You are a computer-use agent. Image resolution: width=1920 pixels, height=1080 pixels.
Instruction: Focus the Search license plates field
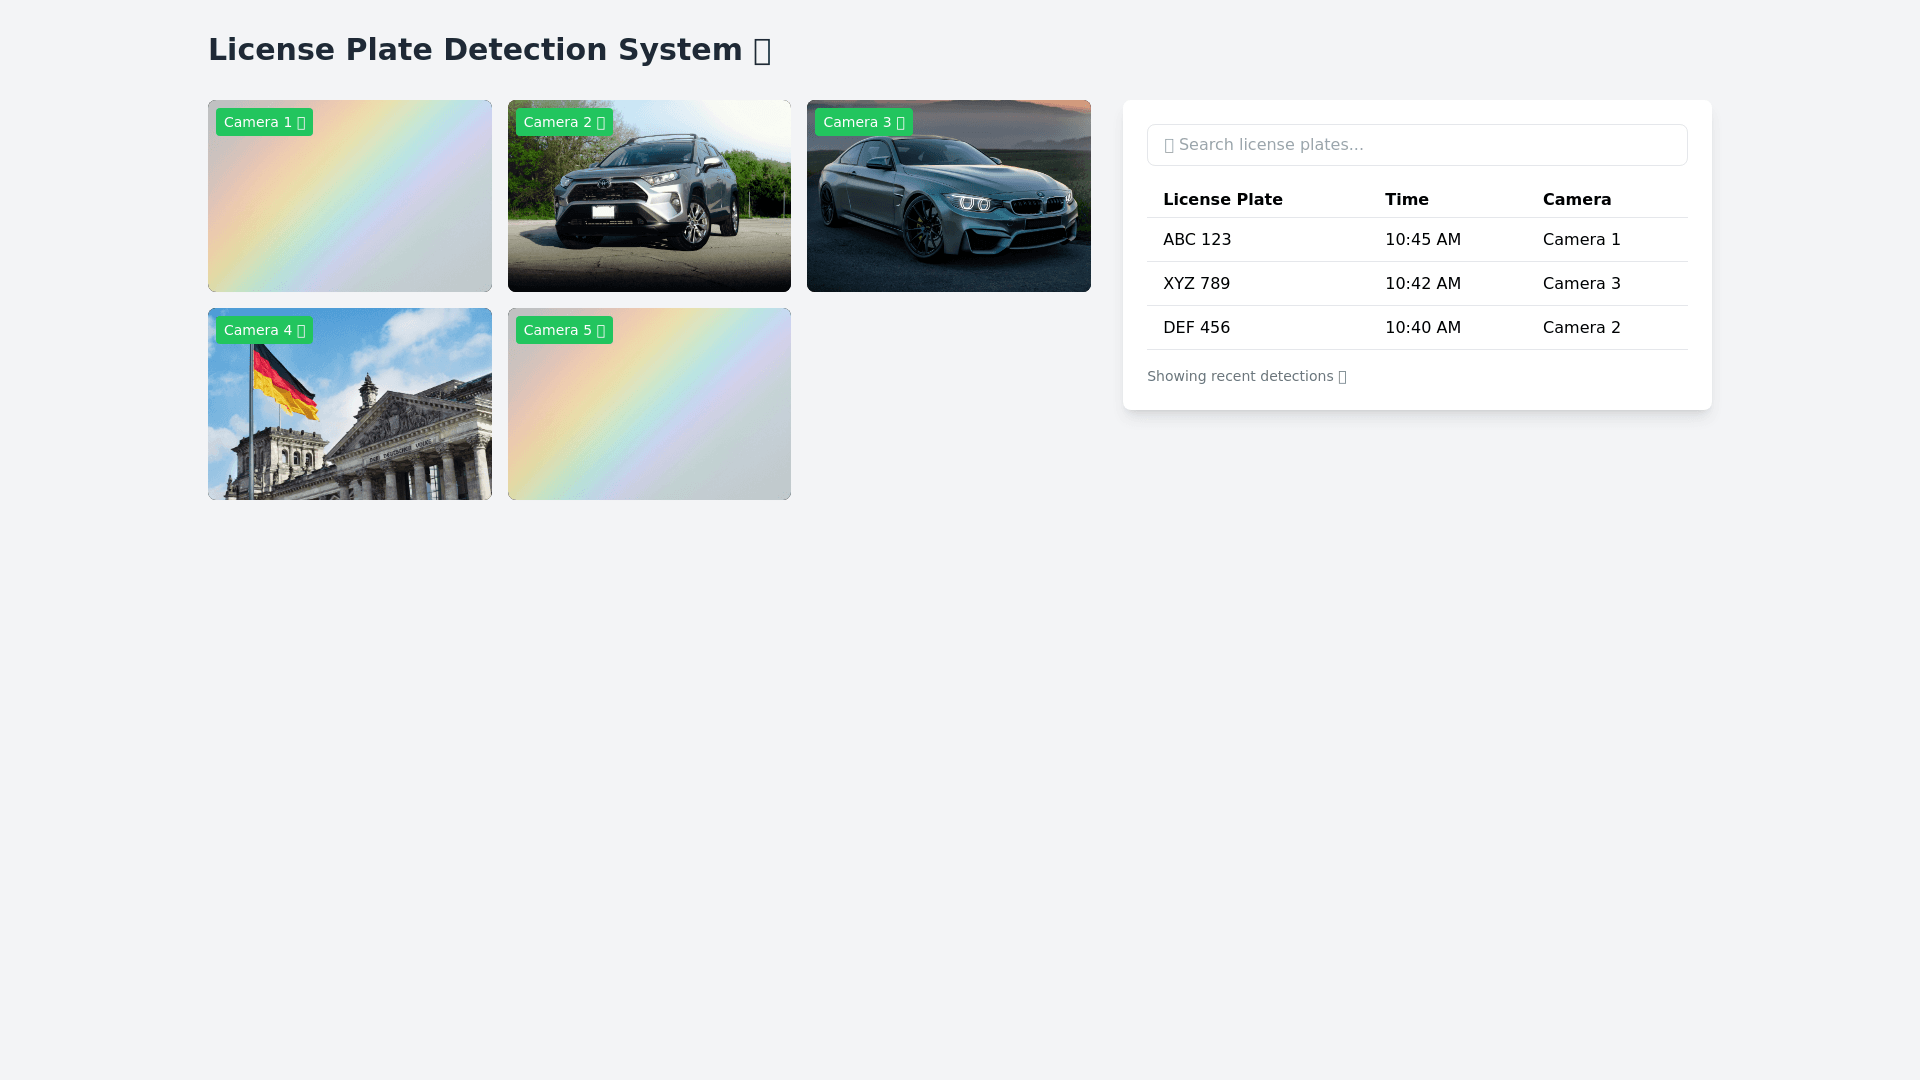pyautogui.click(x=1416, y=145)
